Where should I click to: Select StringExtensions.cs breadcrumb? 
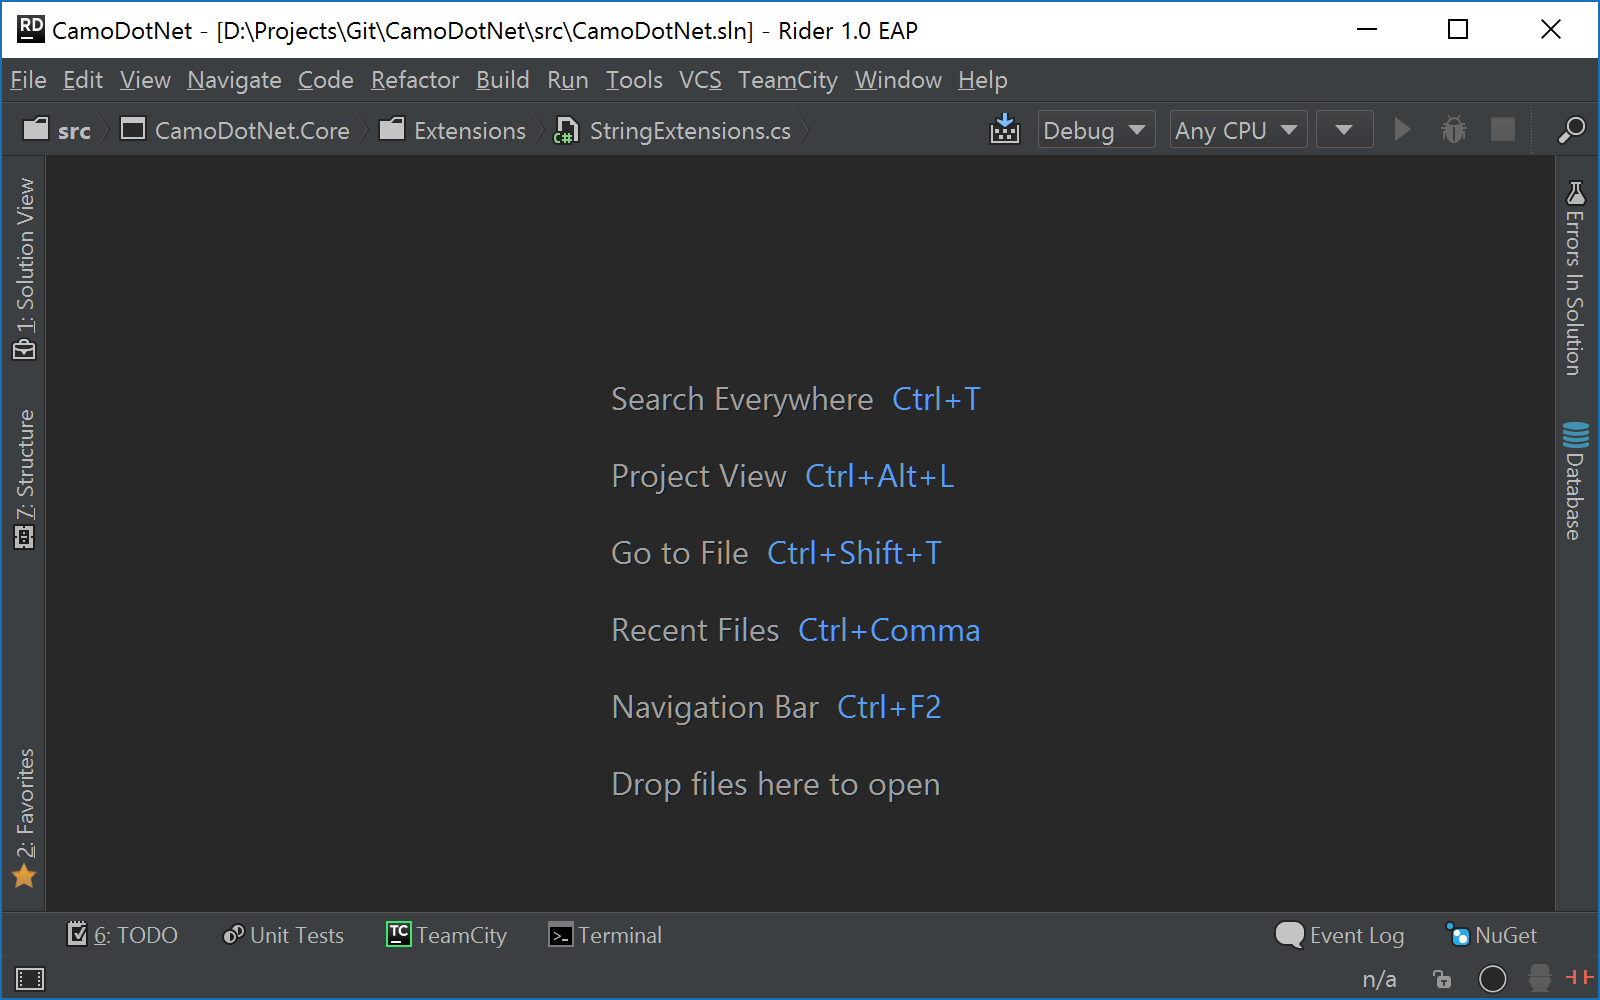673,130
